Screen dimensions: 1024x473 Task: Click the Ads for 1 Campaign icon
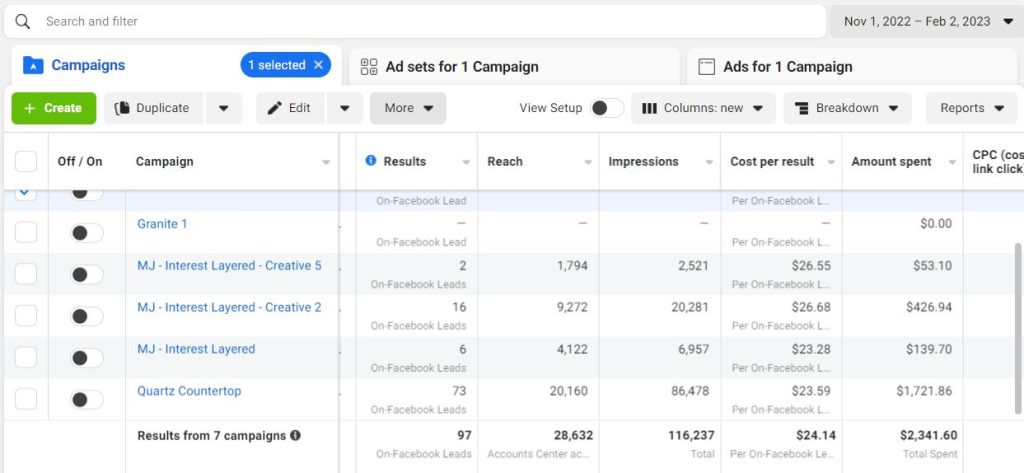tap(706, 67)
